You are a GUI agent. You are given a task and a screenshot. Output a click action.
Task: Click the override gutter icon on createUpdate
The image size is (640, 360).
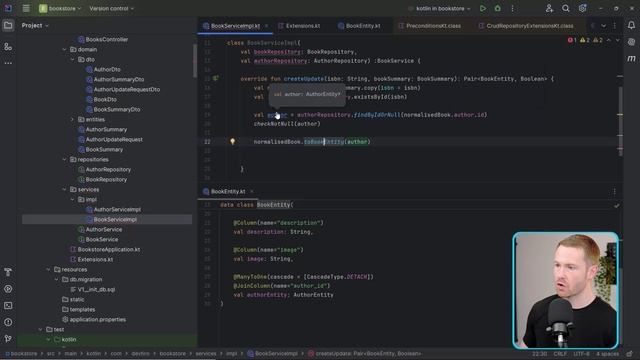click(216, 78)
